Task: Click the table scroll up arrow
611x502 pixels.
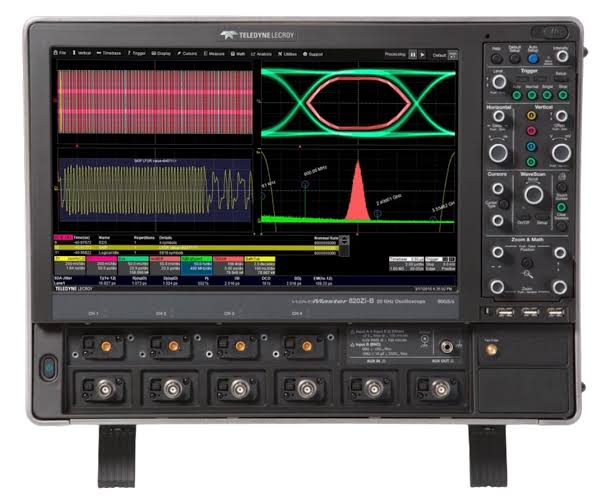Action: click(344, 239)
